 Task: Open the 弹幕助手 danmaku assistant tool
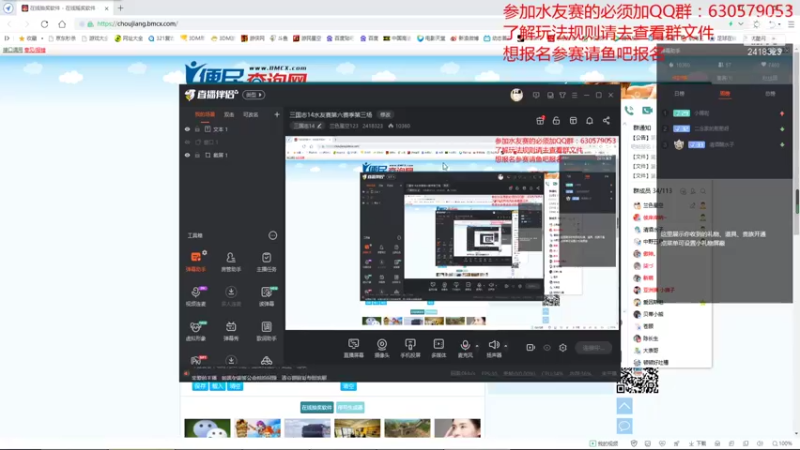(x=196, y=261)
